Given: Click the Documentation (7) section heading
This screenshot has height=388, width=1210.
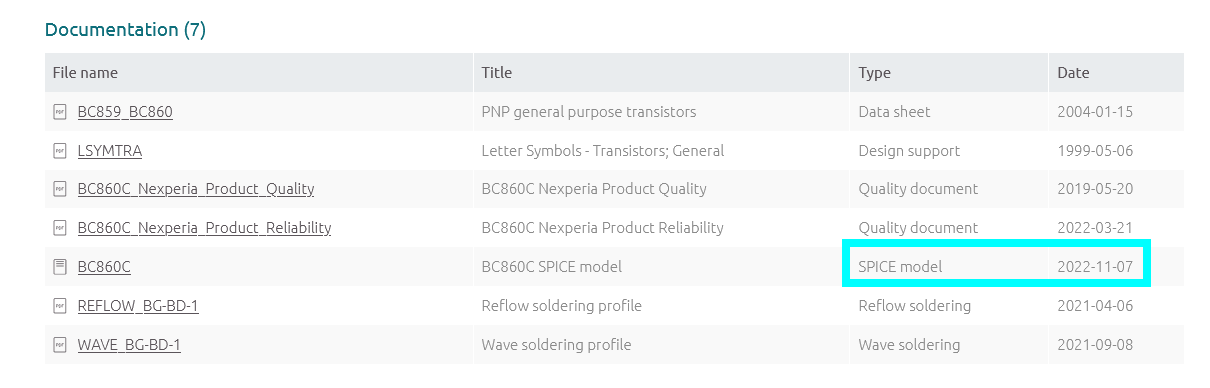Looking at the screenshot, I should pyautogui.click(x=126, y=30).
